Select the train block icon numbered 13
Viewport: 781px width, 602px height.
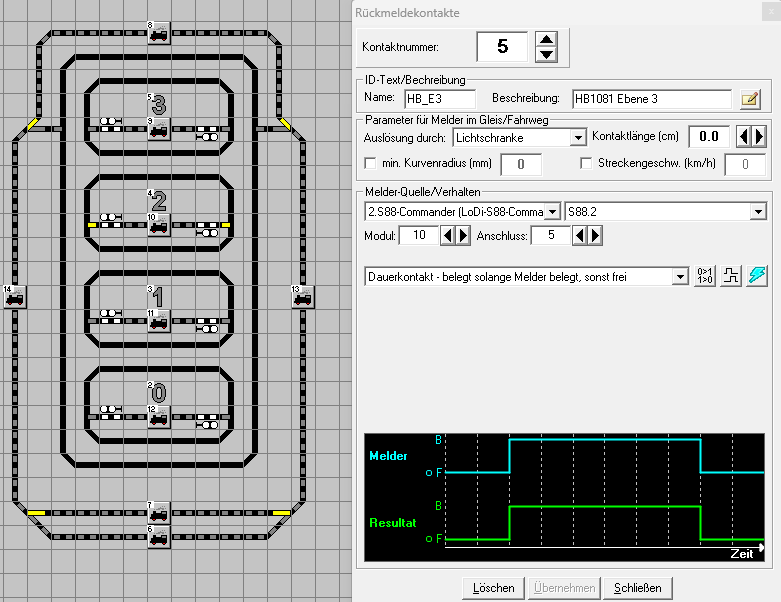tap(302, 297)
